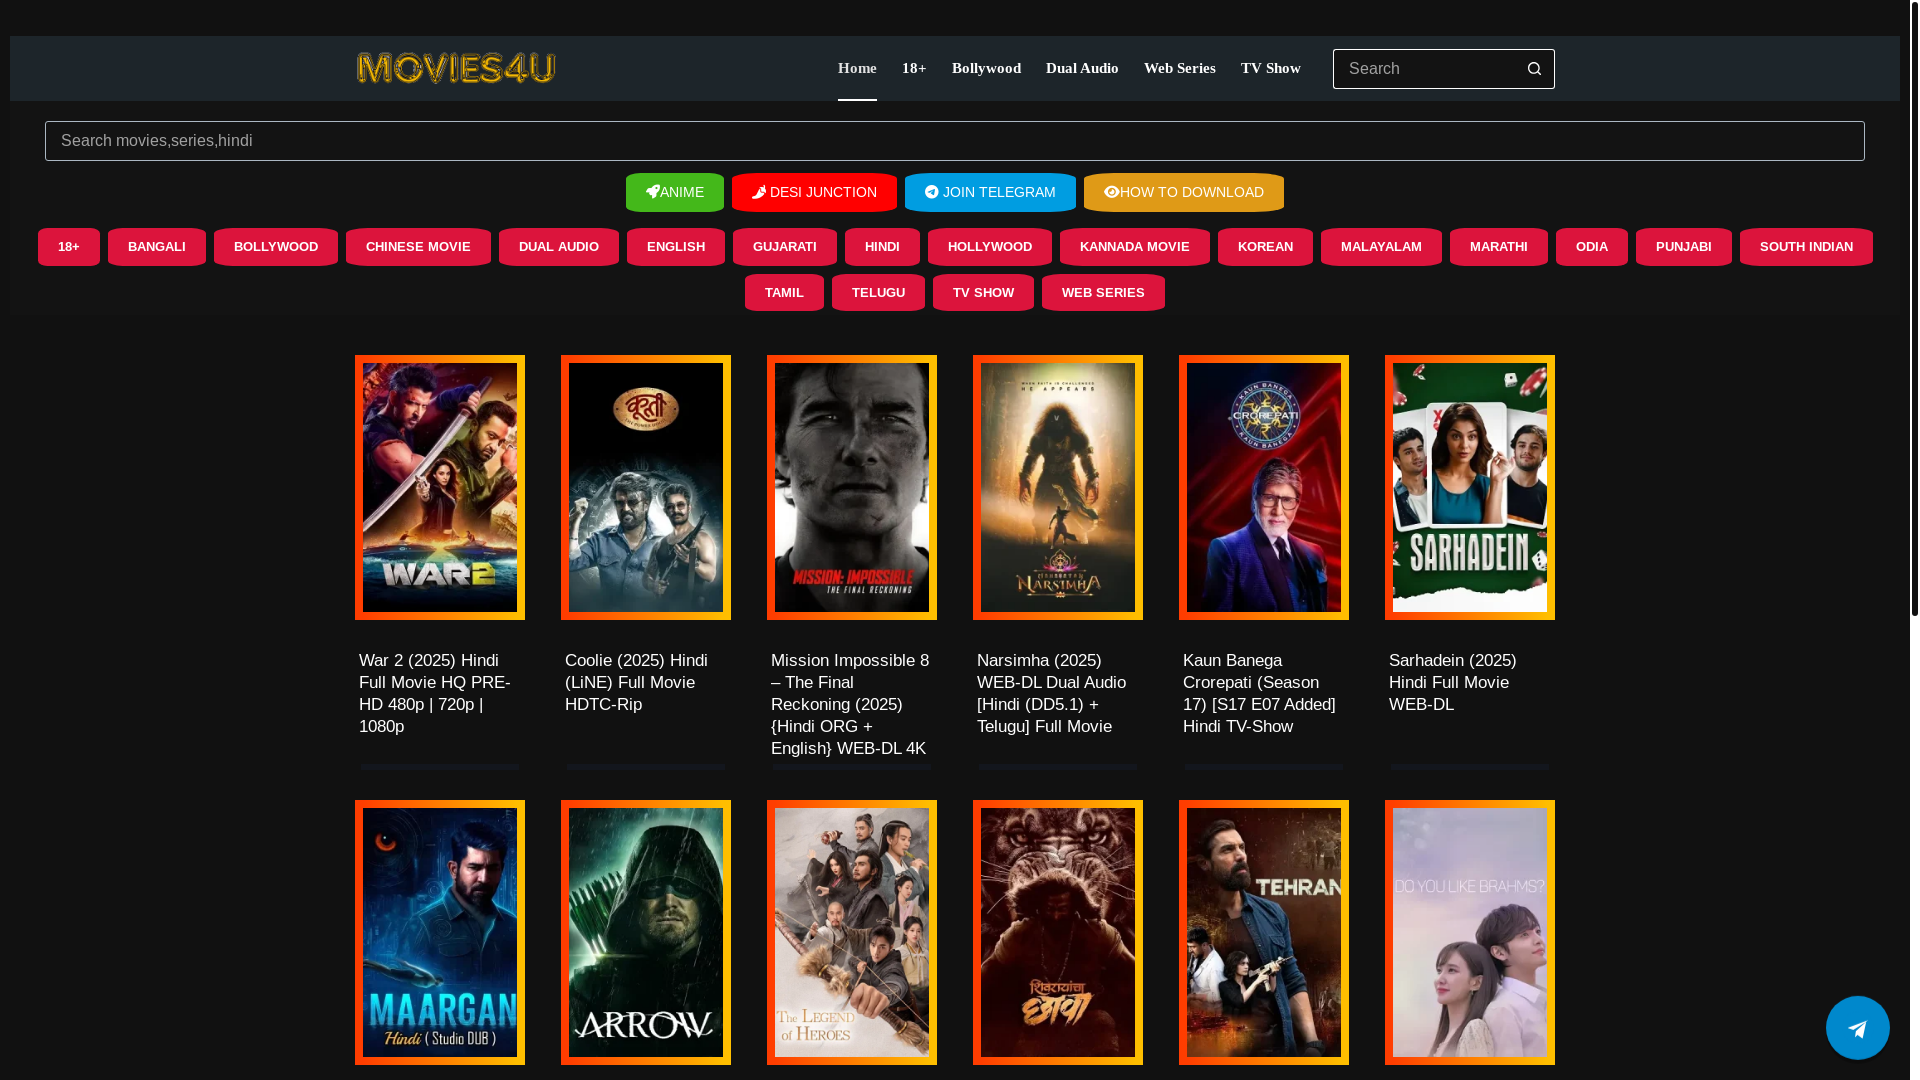Viewport: 1920px width, 1080px height.
Task: Click the 'Search movies,series,hindi' input box
Action: [955, 141]
